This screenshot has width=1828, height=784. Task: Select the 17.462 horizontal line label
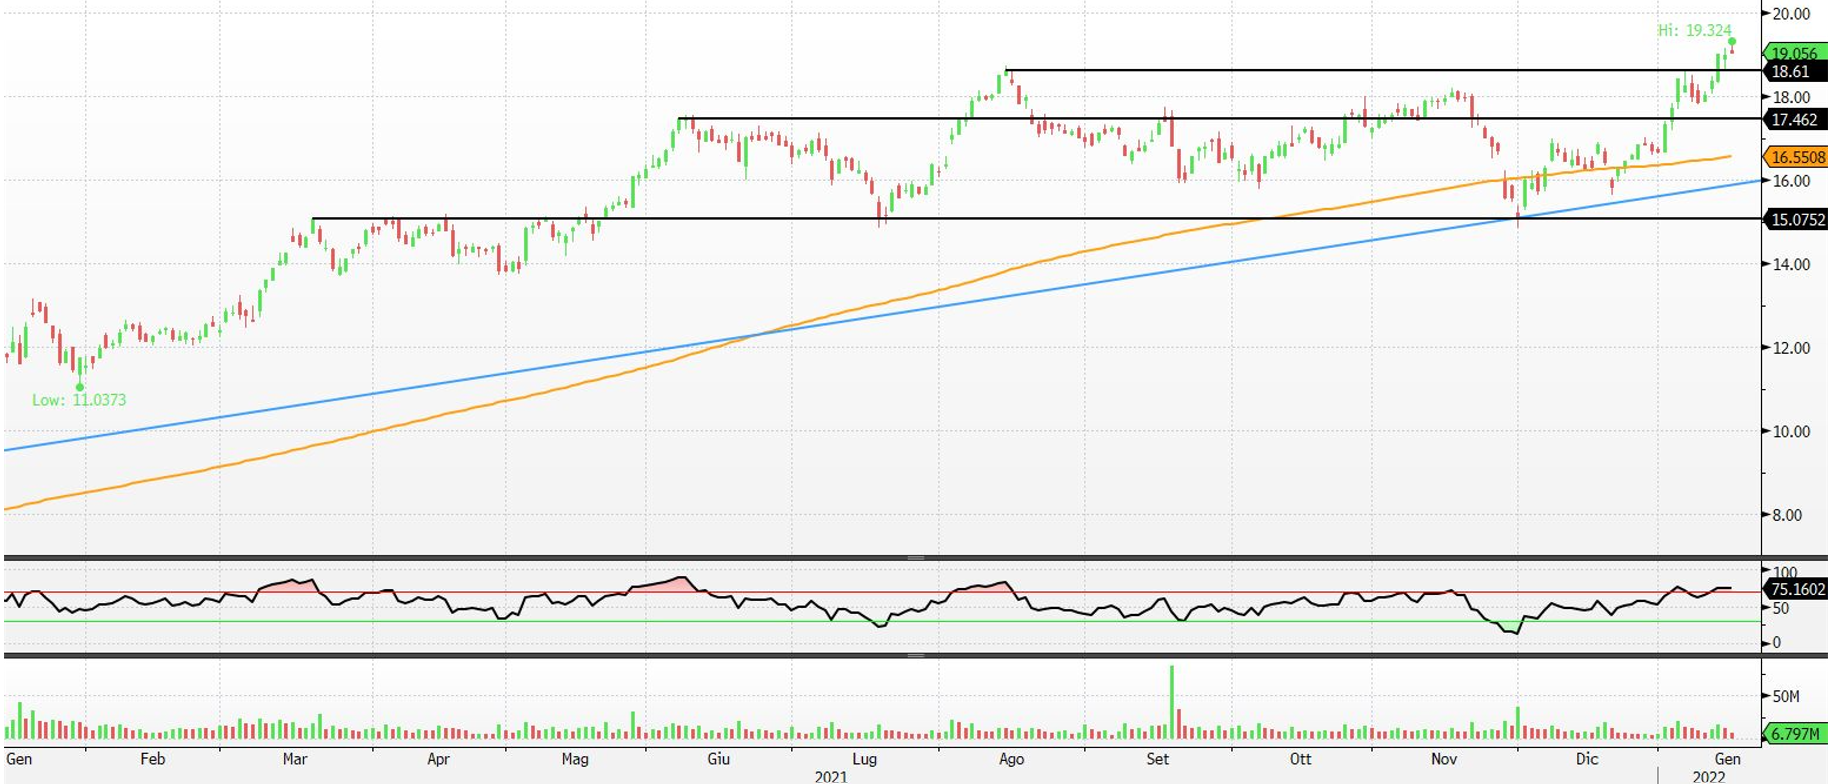1795,119
